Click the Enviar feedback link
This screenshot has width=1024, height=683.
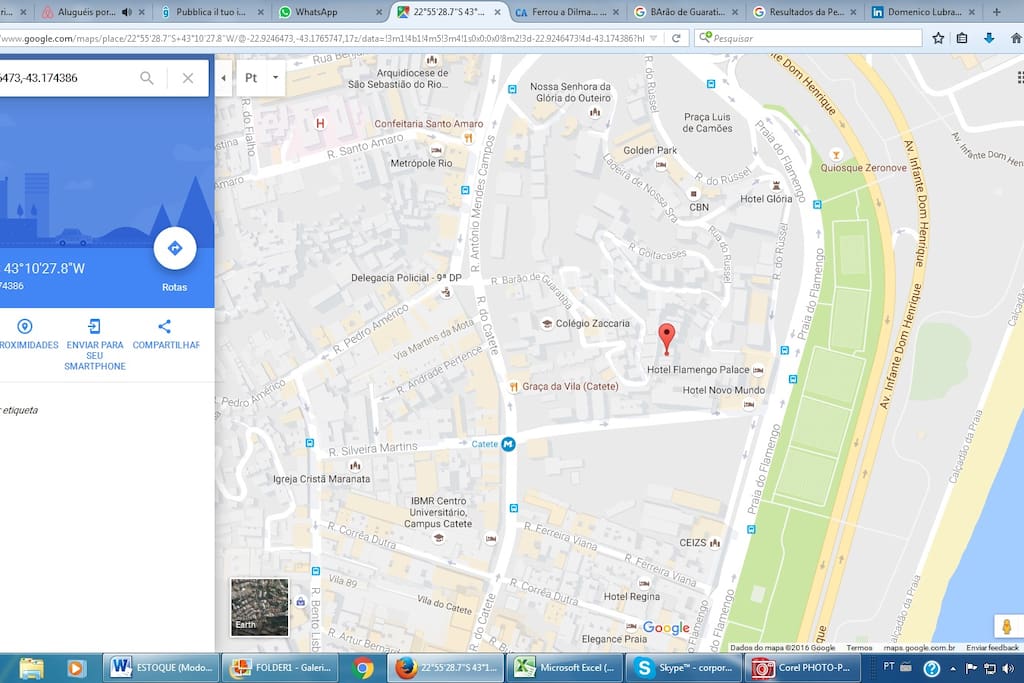[992, 648]
